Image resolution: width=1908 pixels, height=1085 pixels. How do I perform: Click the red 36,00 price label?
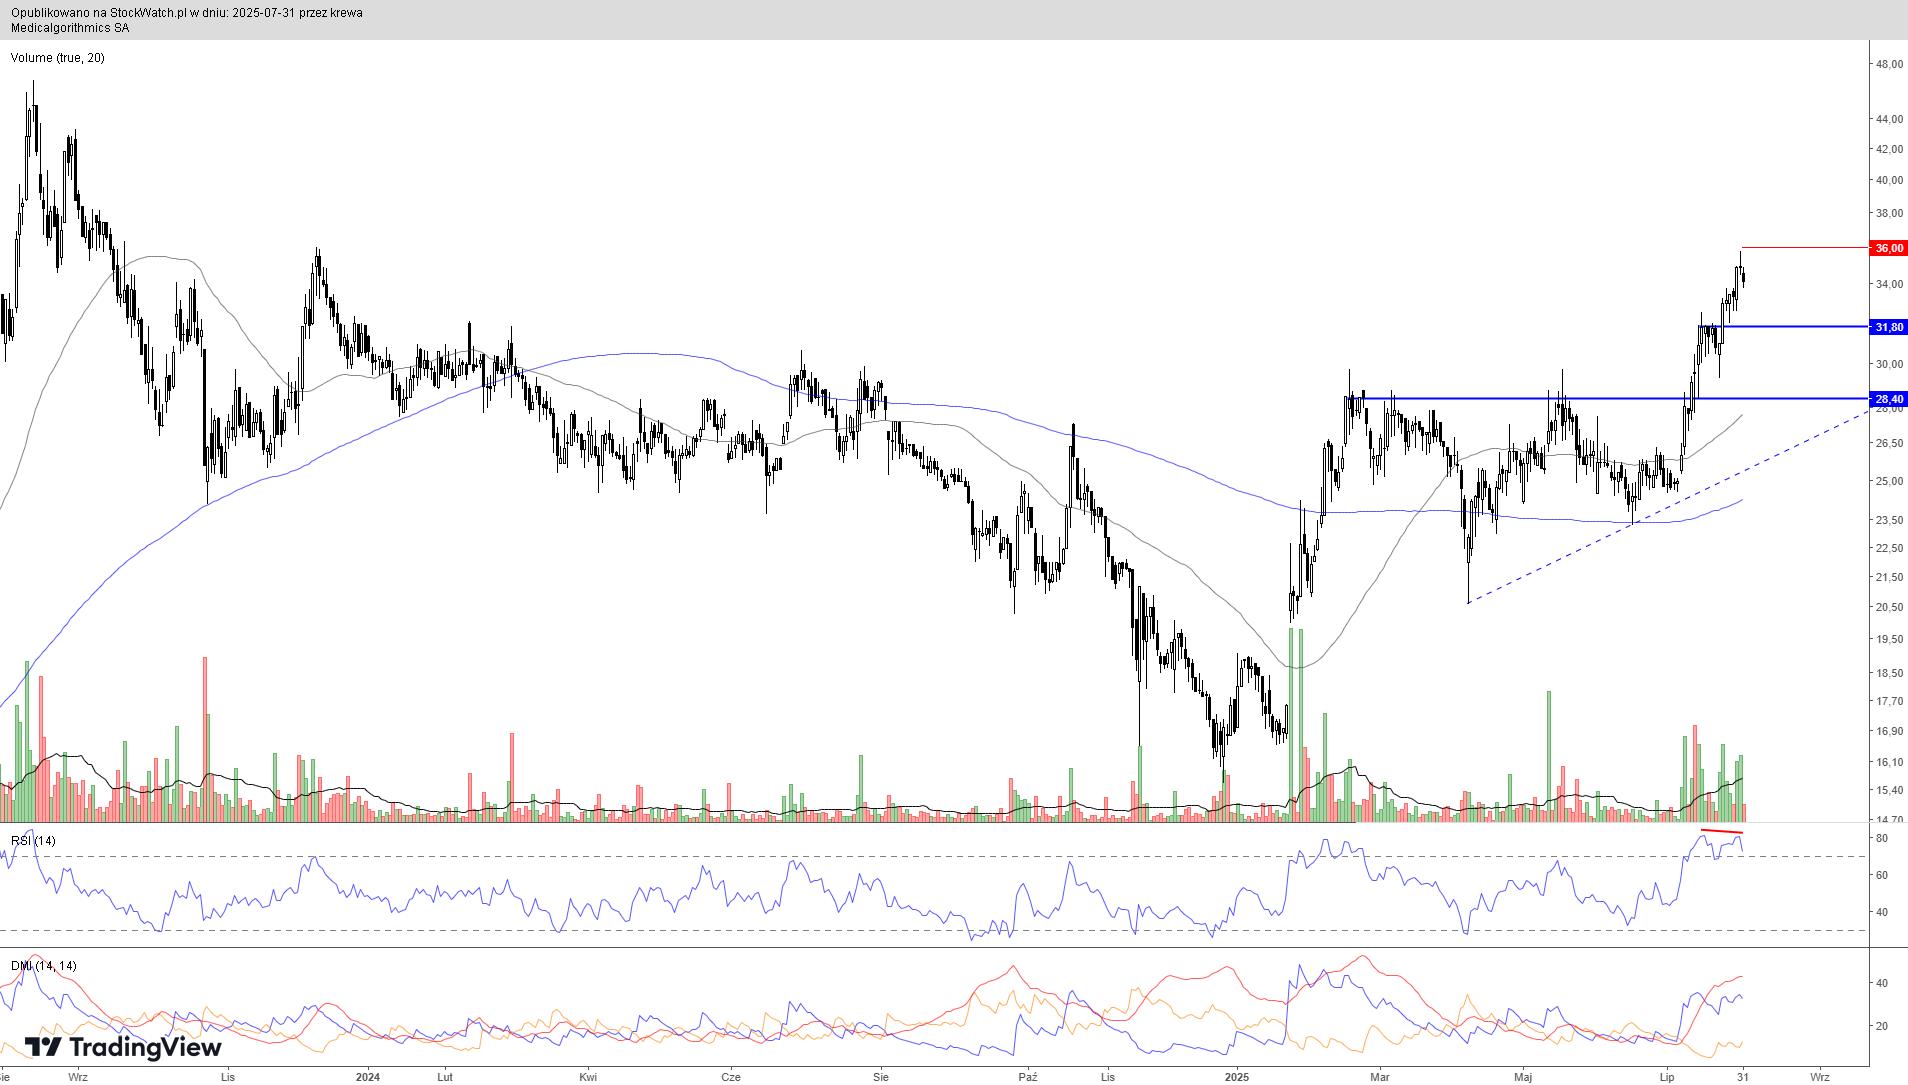[x=1889, y=248]
